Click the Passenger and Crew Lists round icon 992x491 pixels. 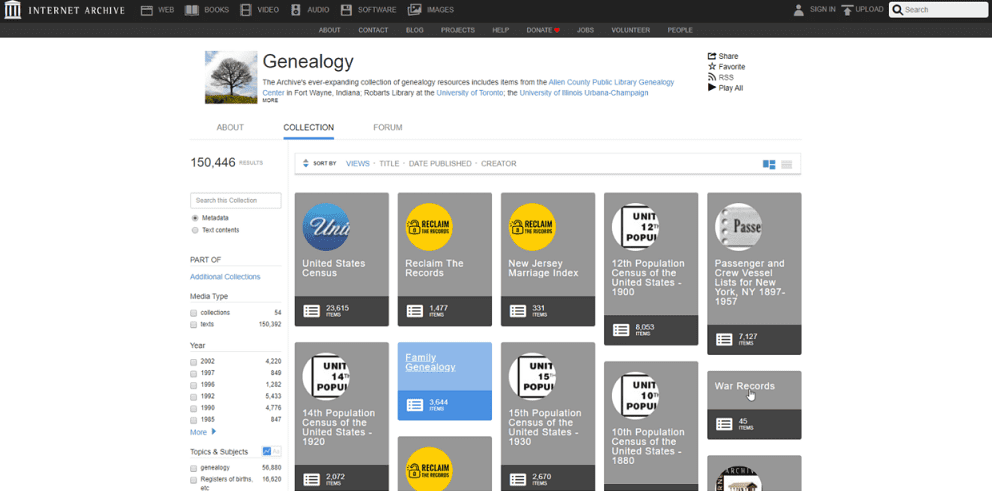click(x=738, y=227)
